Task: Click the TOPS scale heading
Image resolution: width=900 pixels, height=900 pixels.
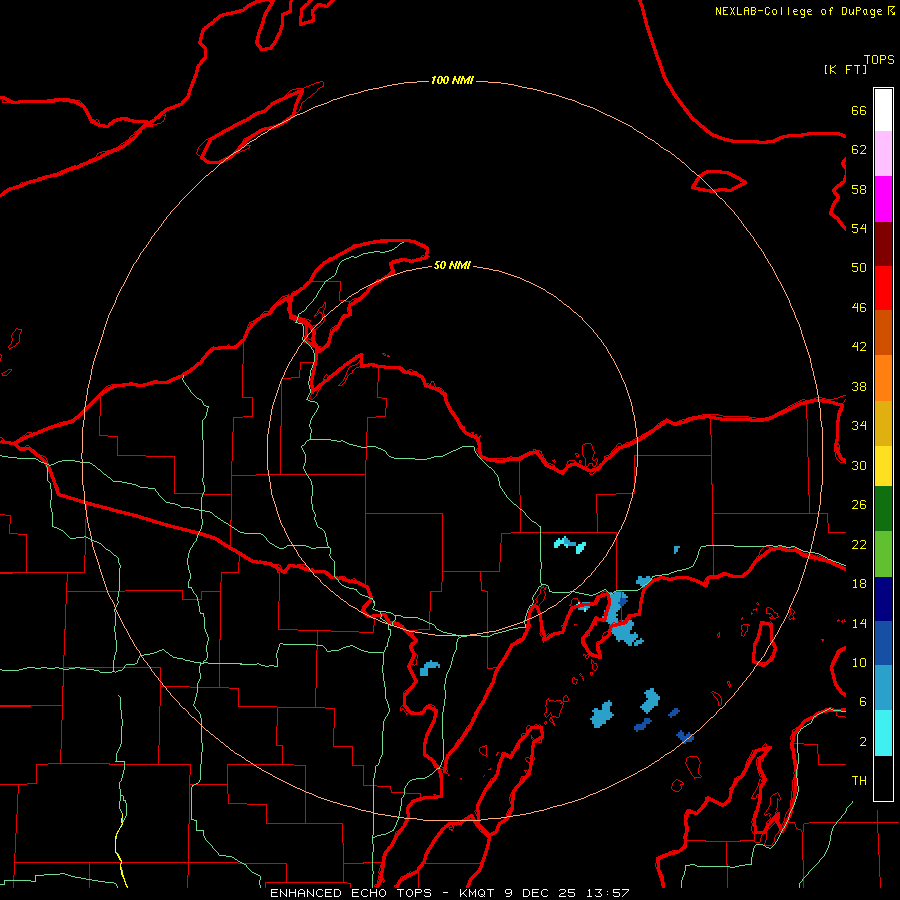Action: (879, 59)
